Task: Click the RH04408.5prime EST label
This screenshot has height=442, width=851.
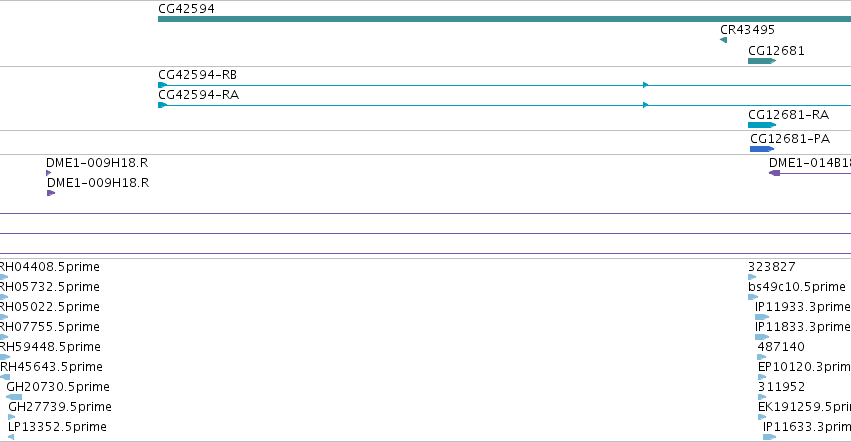Action: point(49,267)
